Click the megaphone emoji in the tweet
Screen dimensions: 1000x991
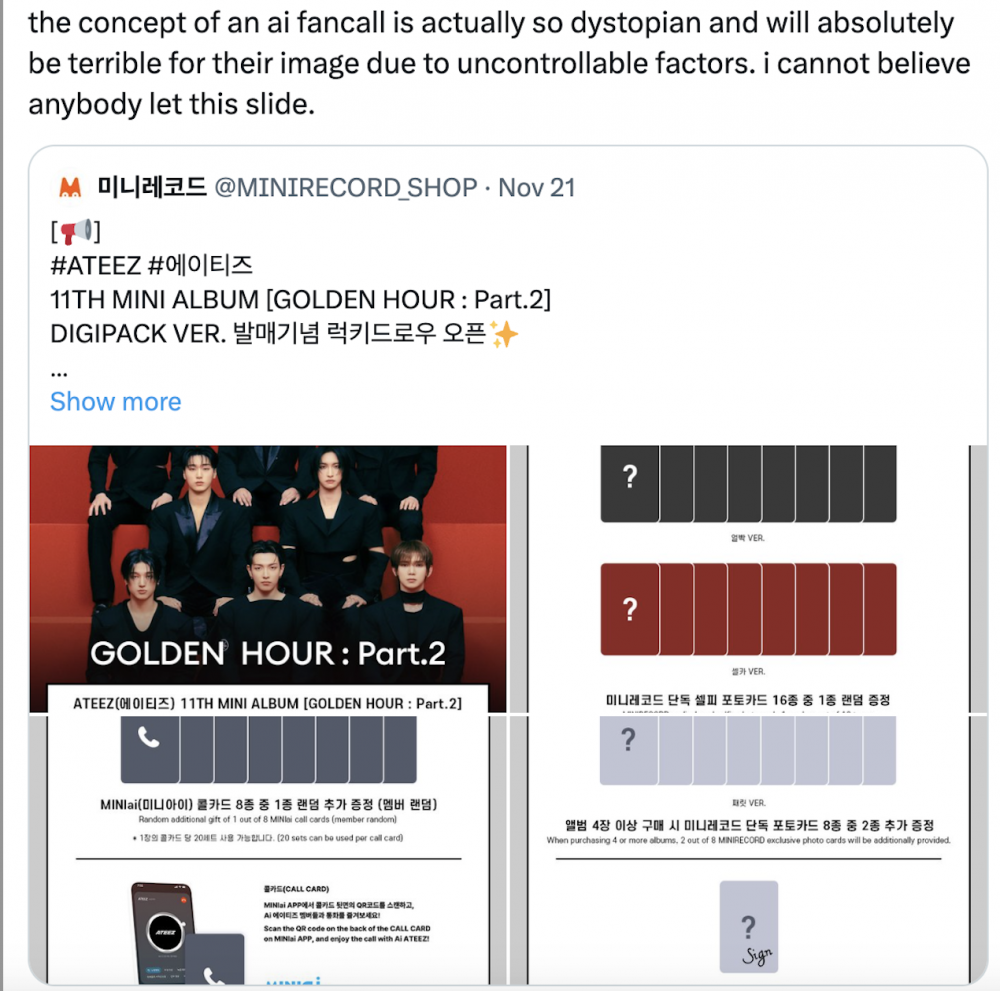(x=77, y=231)
